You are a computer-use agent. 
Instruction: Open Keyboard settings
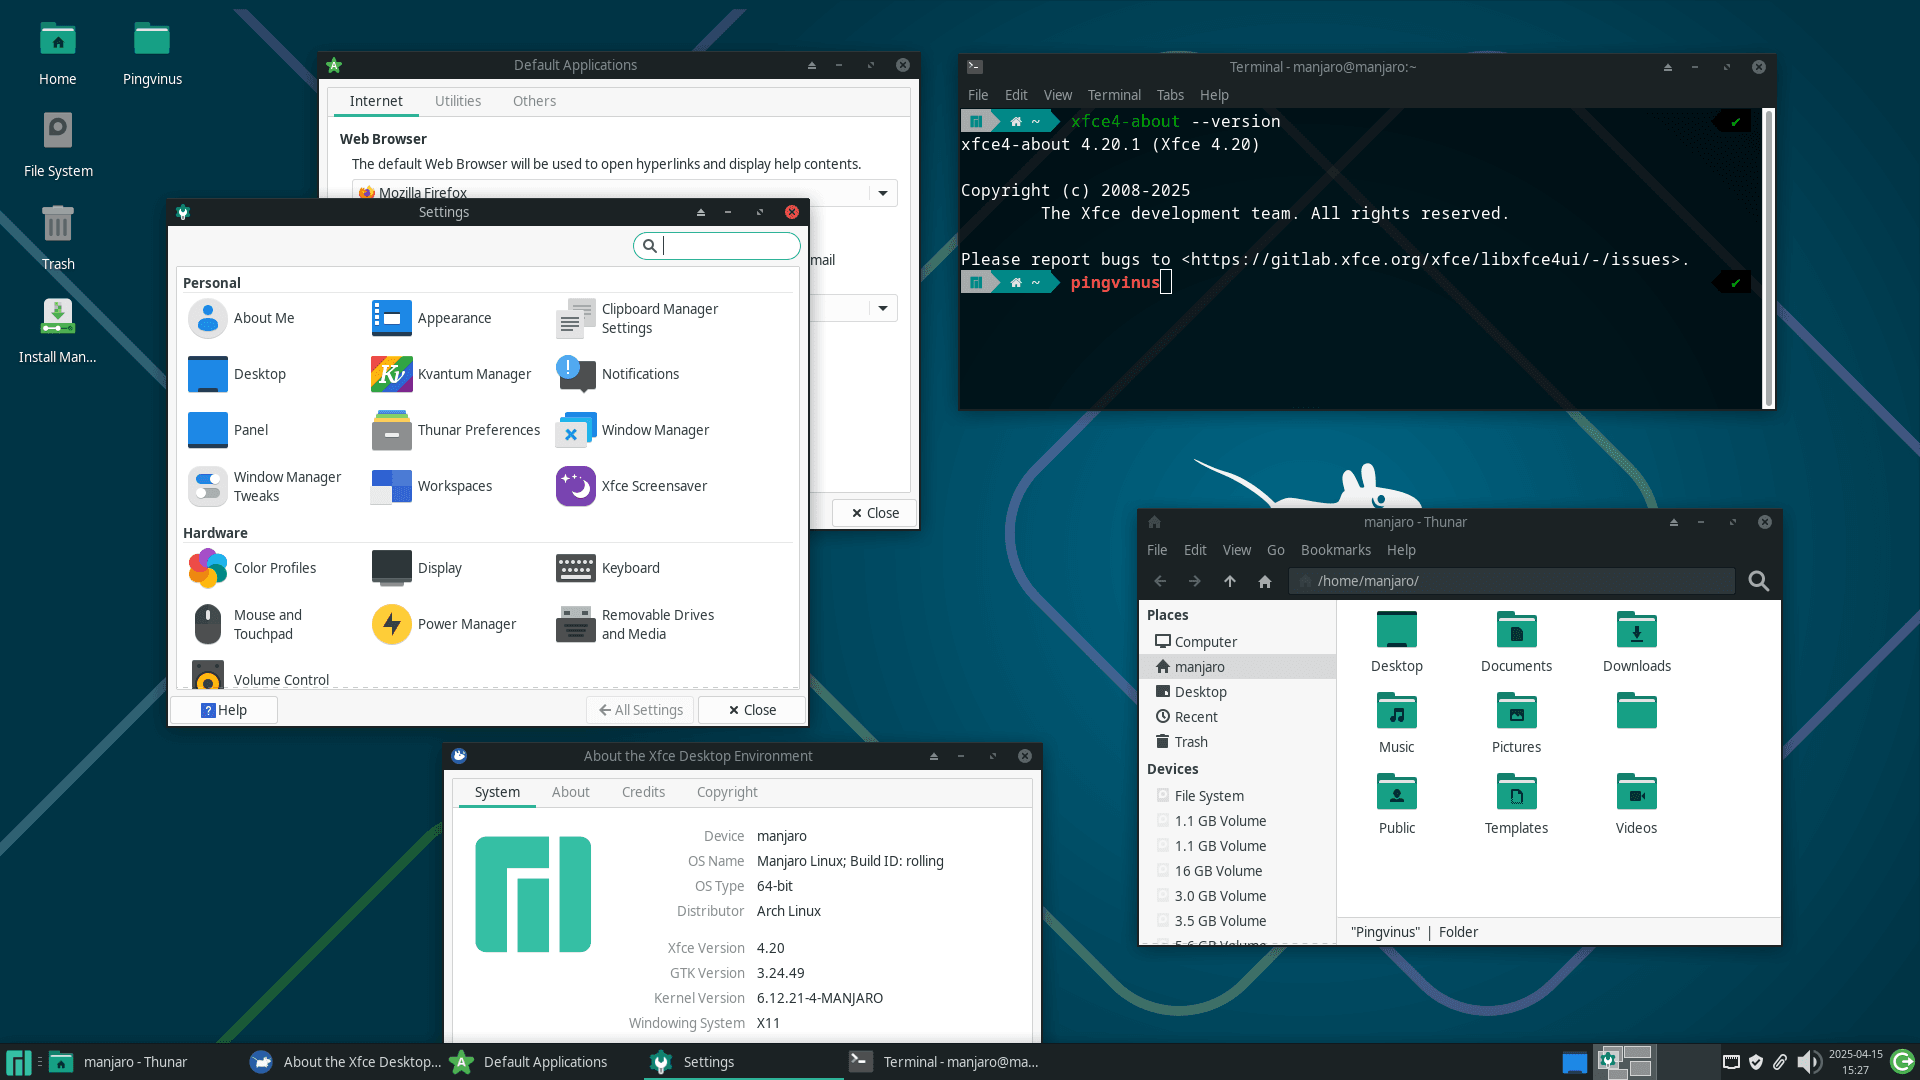pos(575,568)
